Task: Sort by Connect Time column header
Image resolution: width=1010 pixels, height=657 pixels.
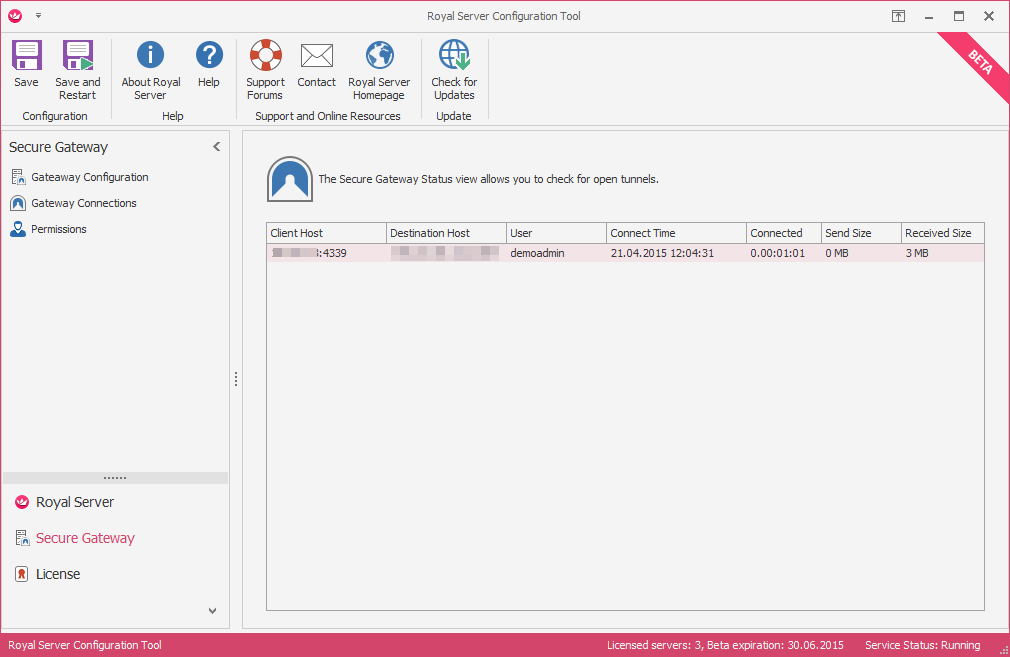Action: (x=676, y=233)
